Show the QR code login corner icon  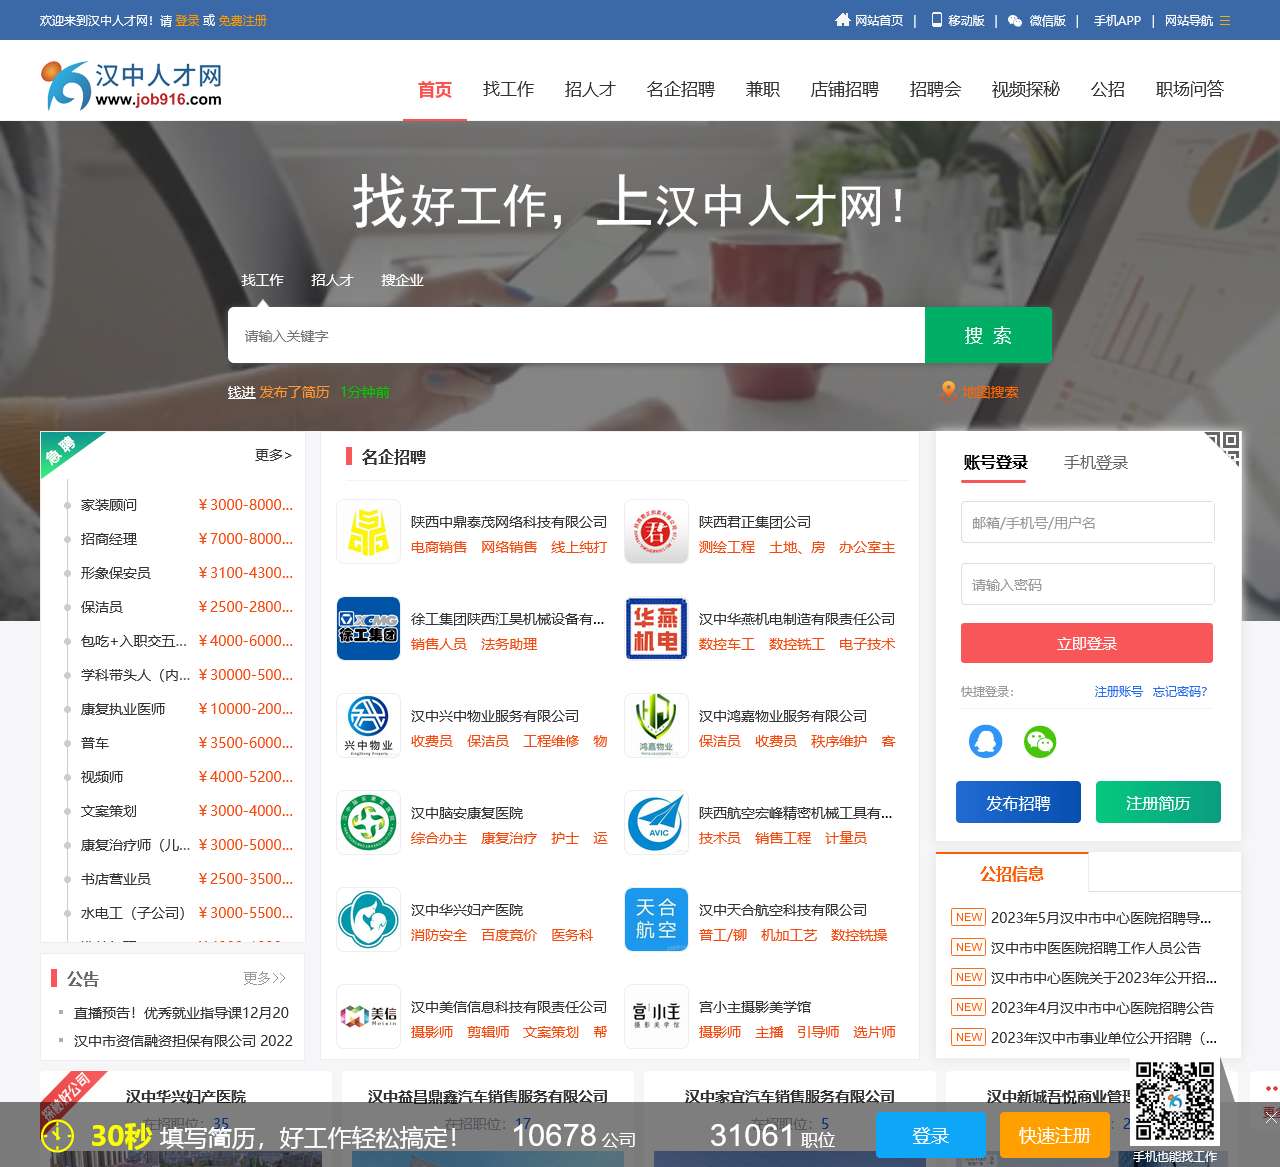[x=1222, y=448]
